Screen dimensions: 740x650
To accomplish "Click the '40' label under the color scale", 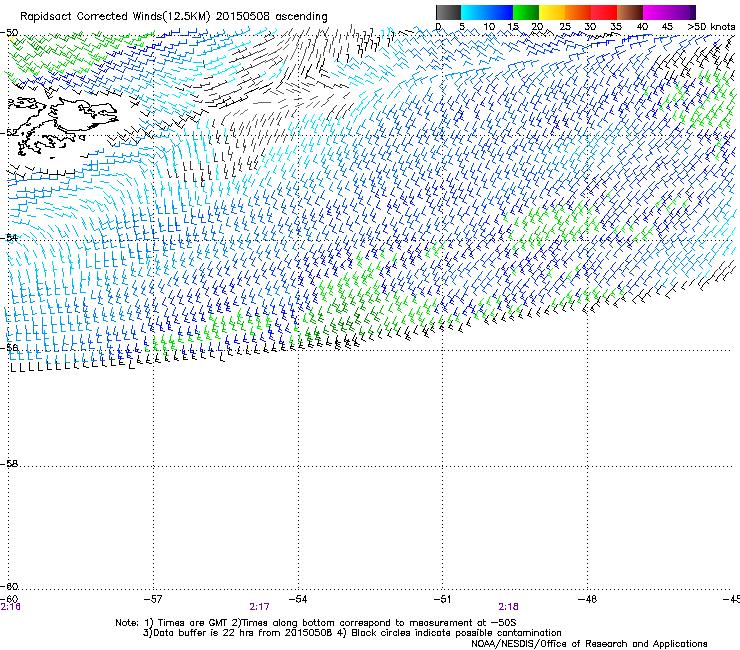I will coord(642,26).
